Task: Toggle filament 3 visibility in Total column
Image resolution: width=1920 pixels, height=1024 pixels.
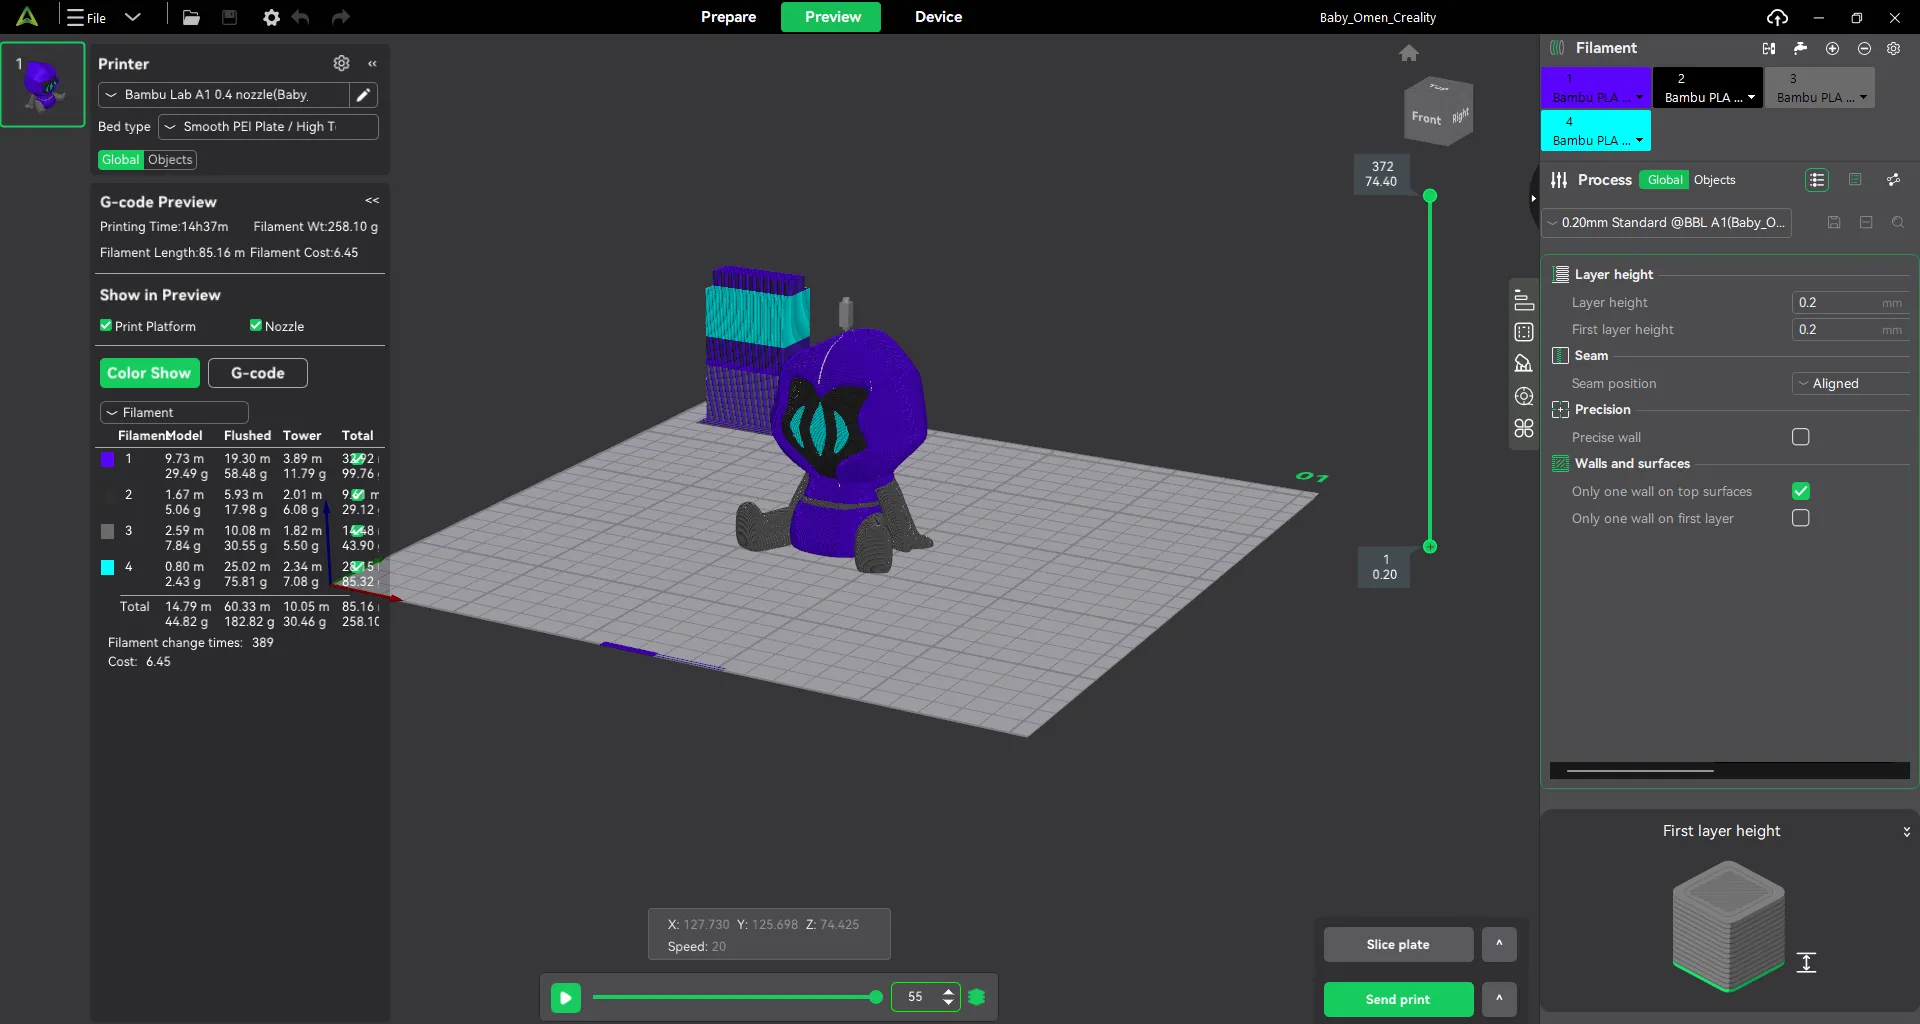Action: point(357,531)
